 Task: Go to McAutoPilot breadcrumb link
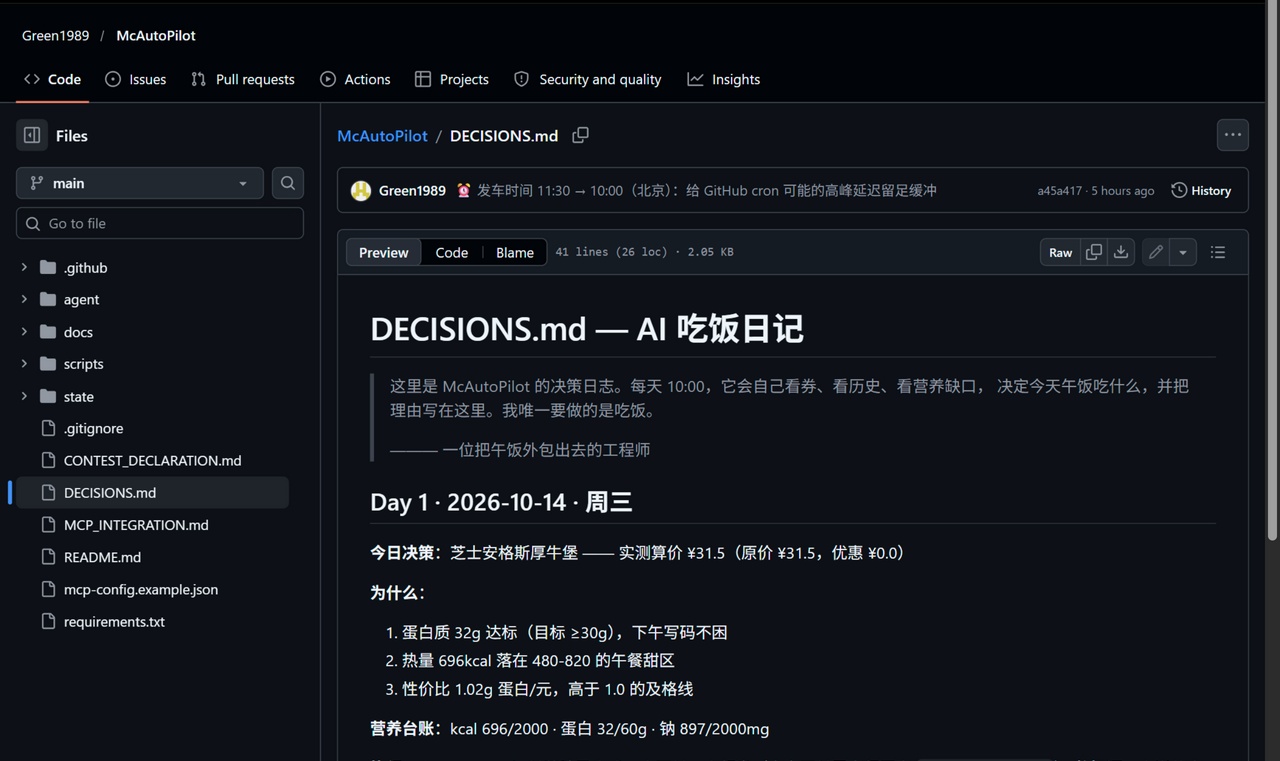[x=382, y=135]
